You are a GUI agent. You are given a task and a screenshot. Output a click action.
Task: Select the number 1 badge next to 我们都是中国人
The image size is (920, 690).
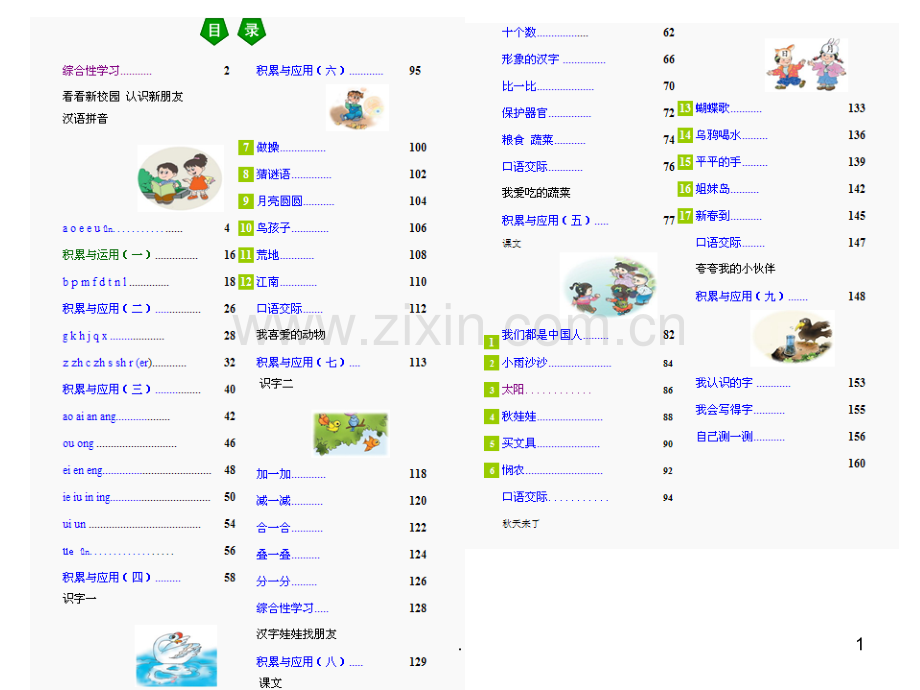pos(490,340)
